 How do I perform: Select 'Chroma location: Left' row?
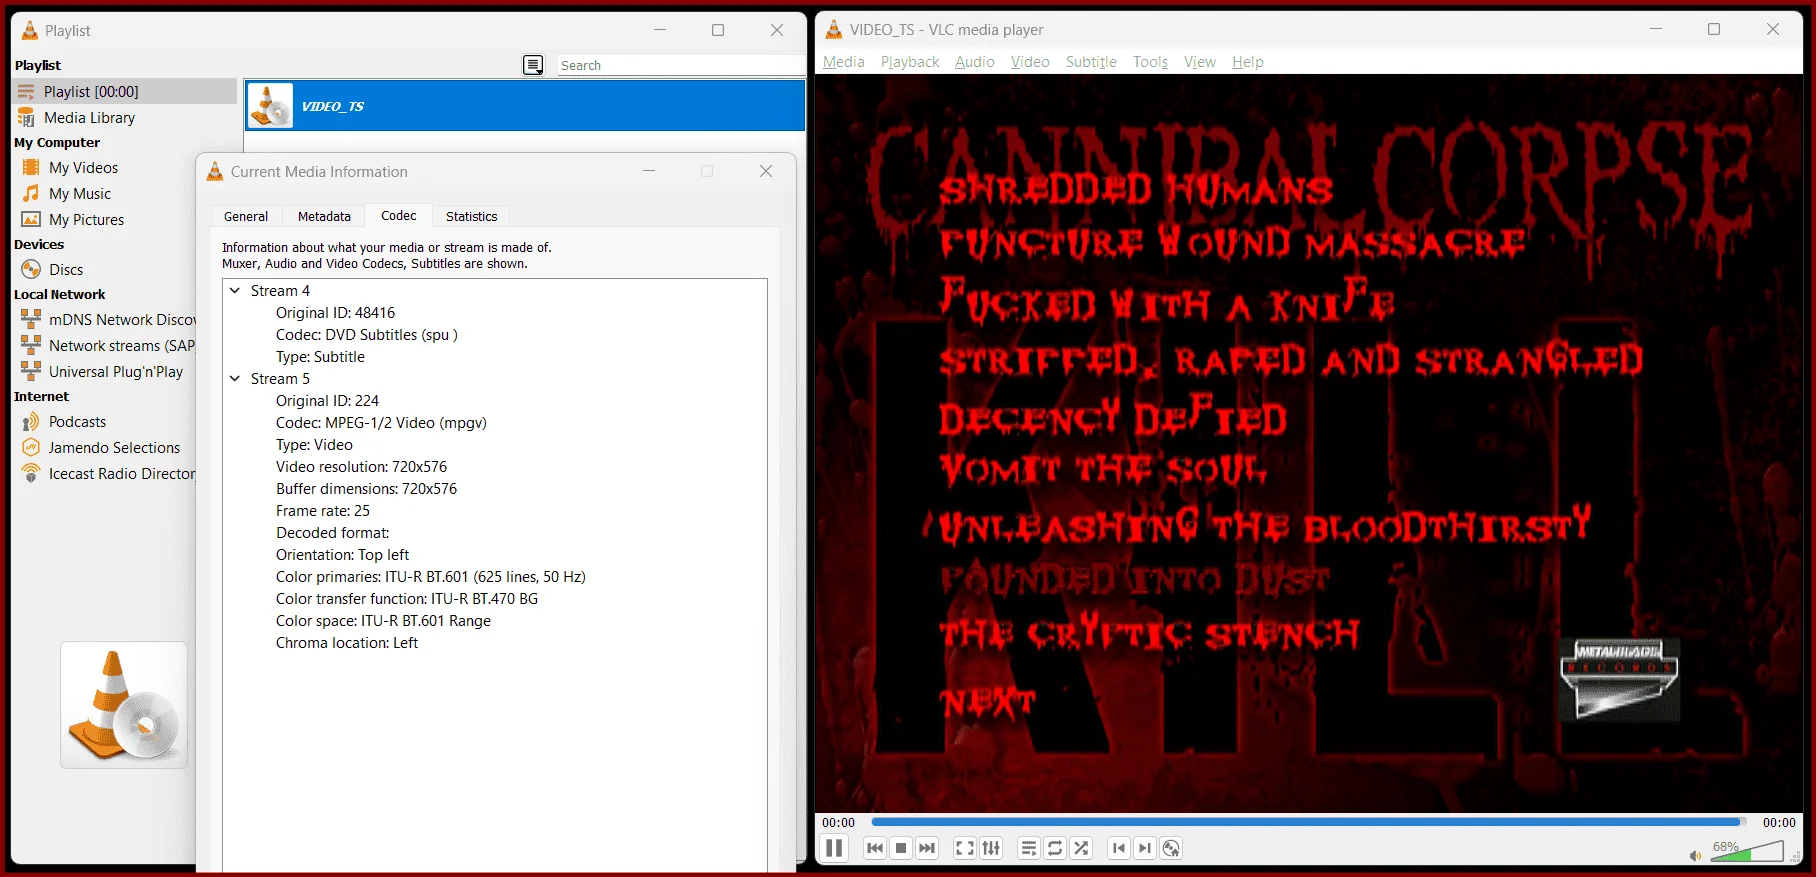point(347,643)
